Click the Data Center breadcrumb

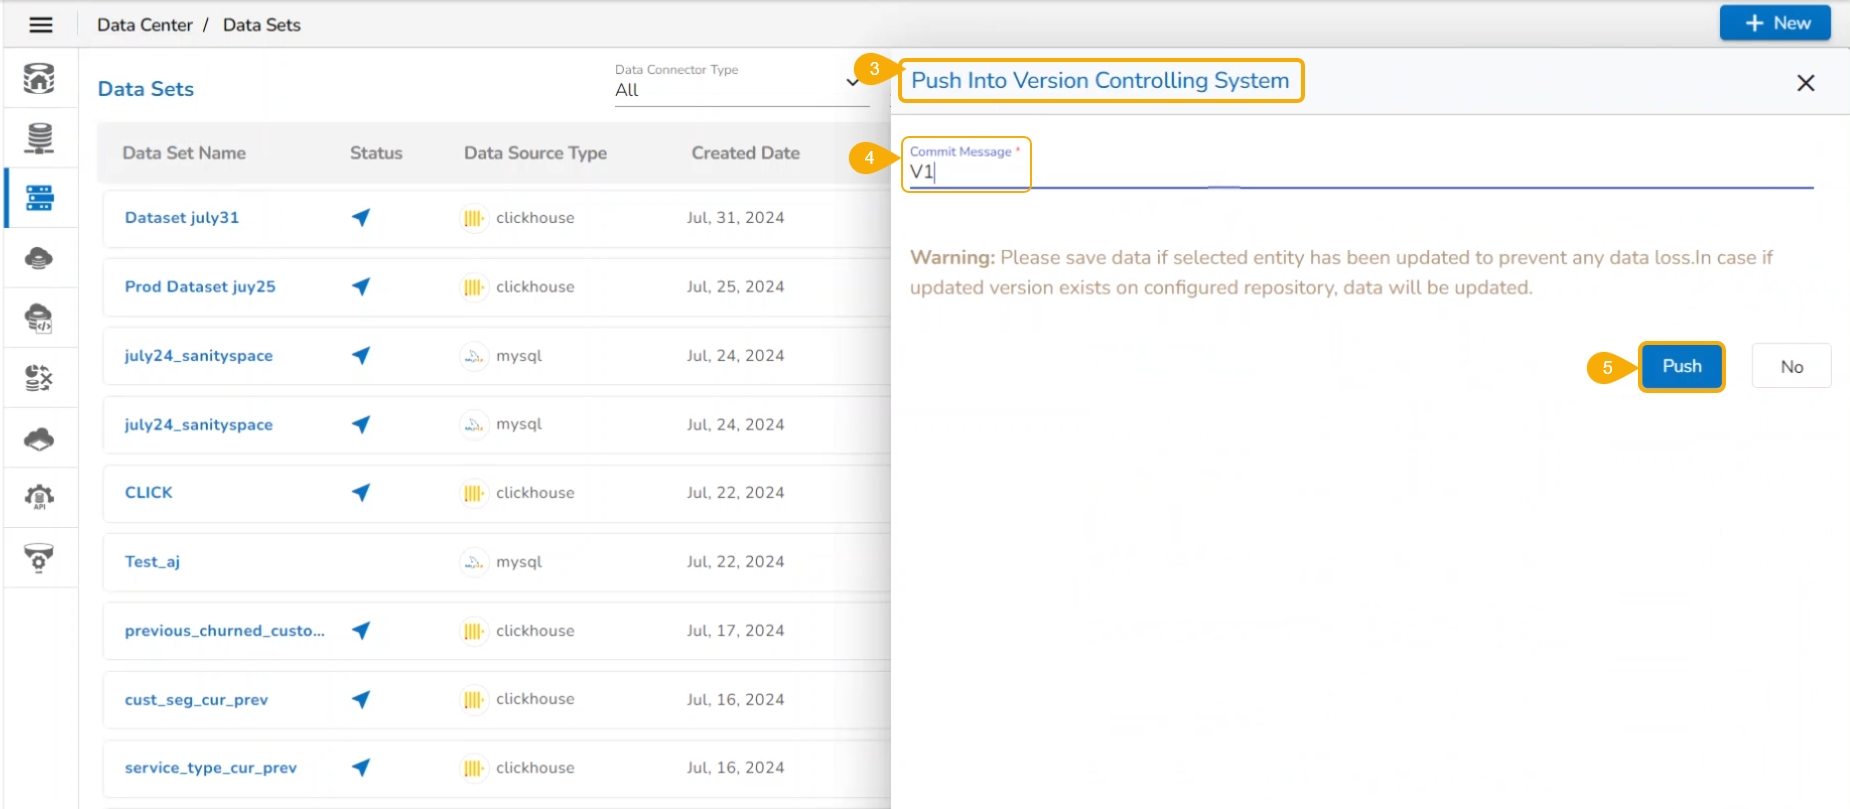coord(145,25)
